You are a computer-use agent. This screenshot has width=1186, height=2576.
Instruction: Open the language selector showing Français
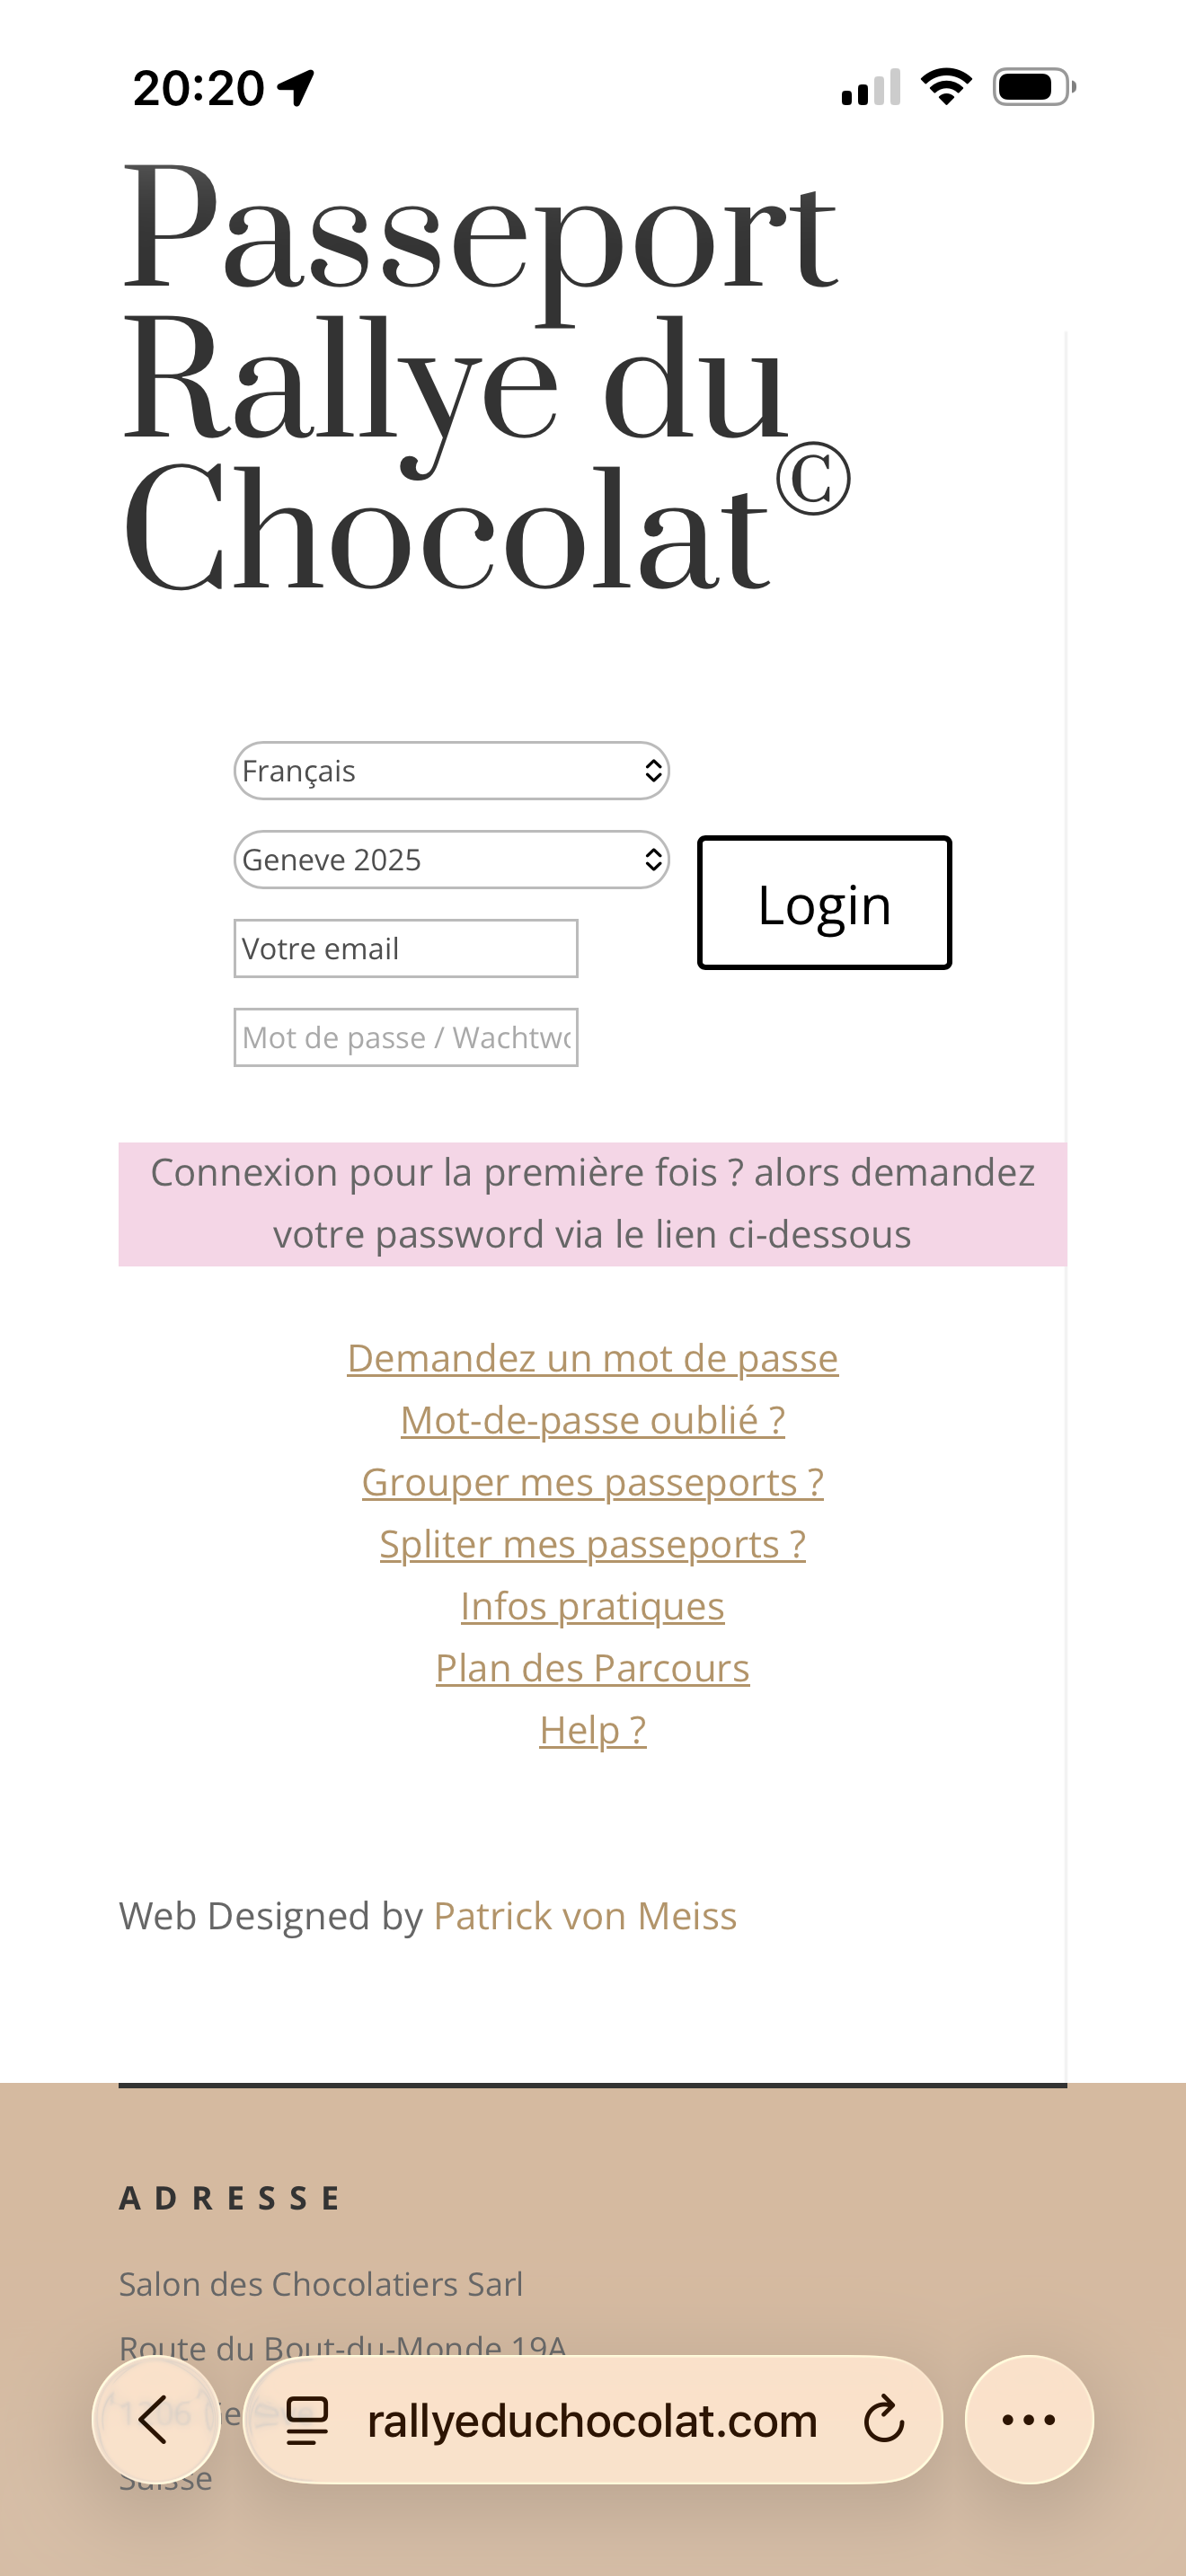[450, 770]
